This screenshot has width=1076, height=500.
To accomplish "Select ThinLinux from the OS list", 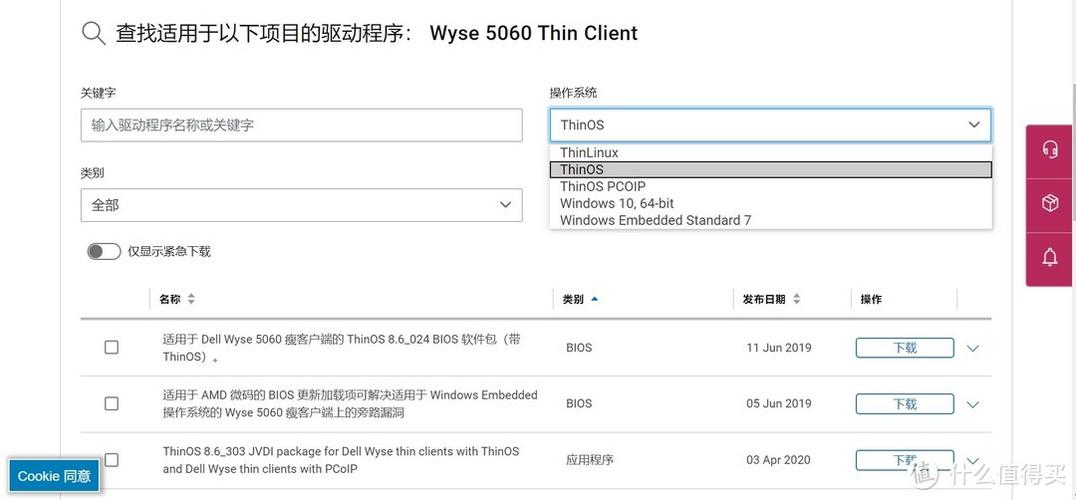I will click(771, 153).
